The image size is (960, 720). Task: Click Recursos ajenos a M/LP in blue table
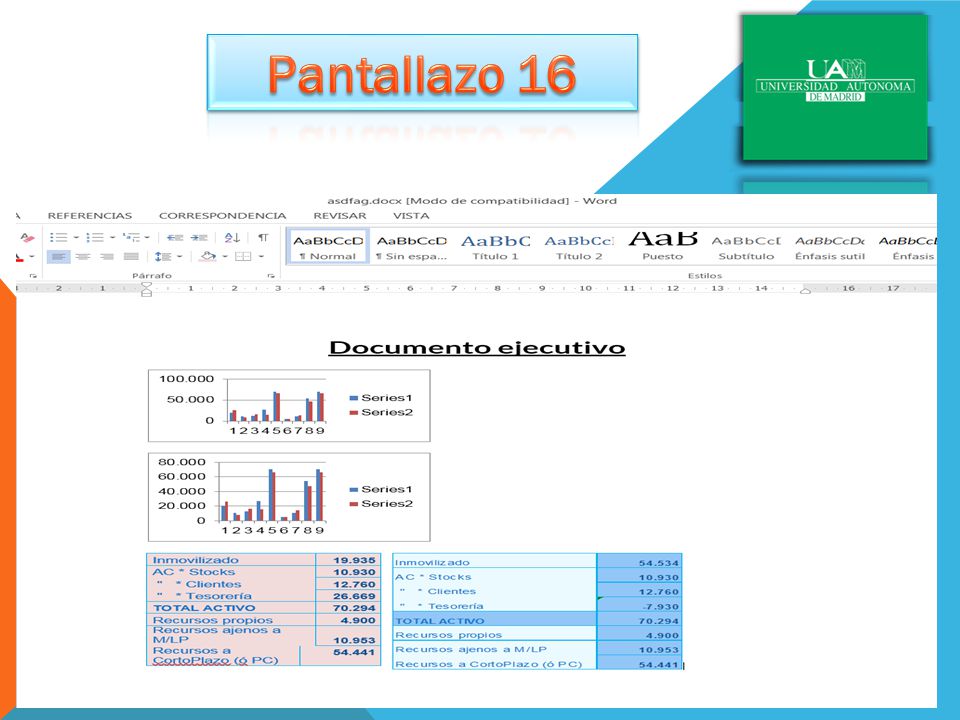[495, 650]
